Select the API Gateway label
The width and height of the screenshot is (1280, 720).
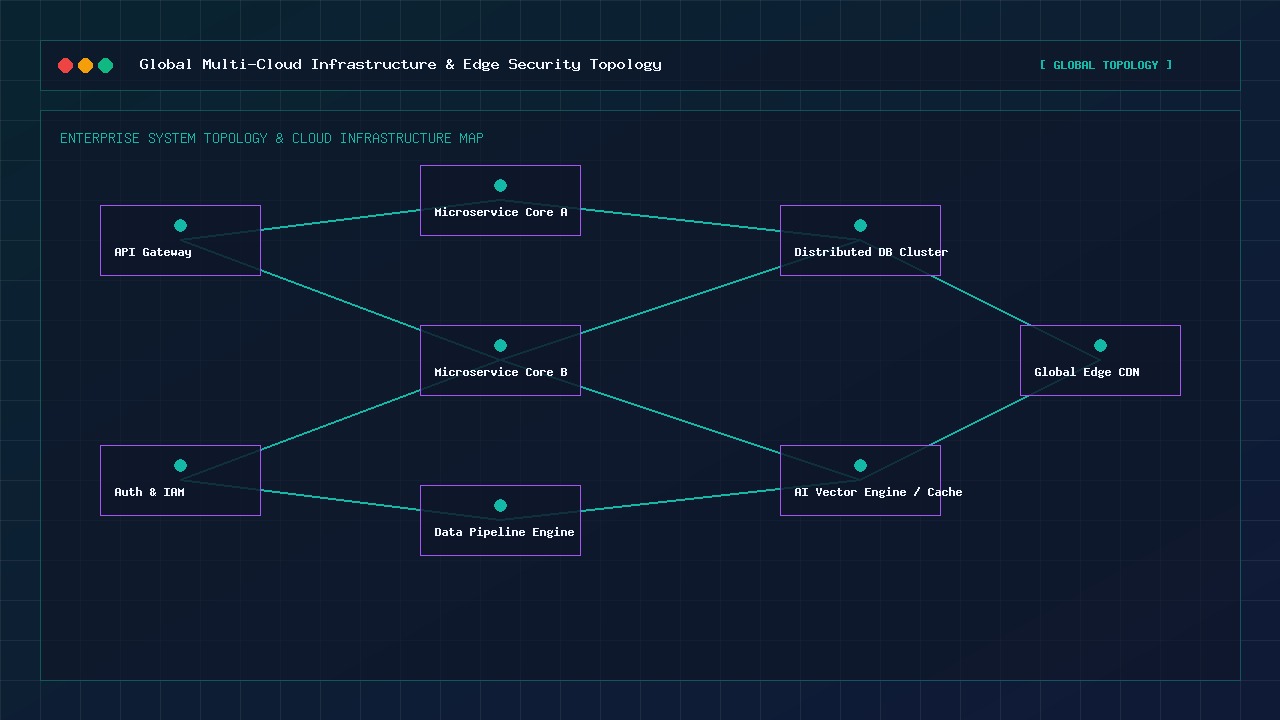[x=153, y=252]
